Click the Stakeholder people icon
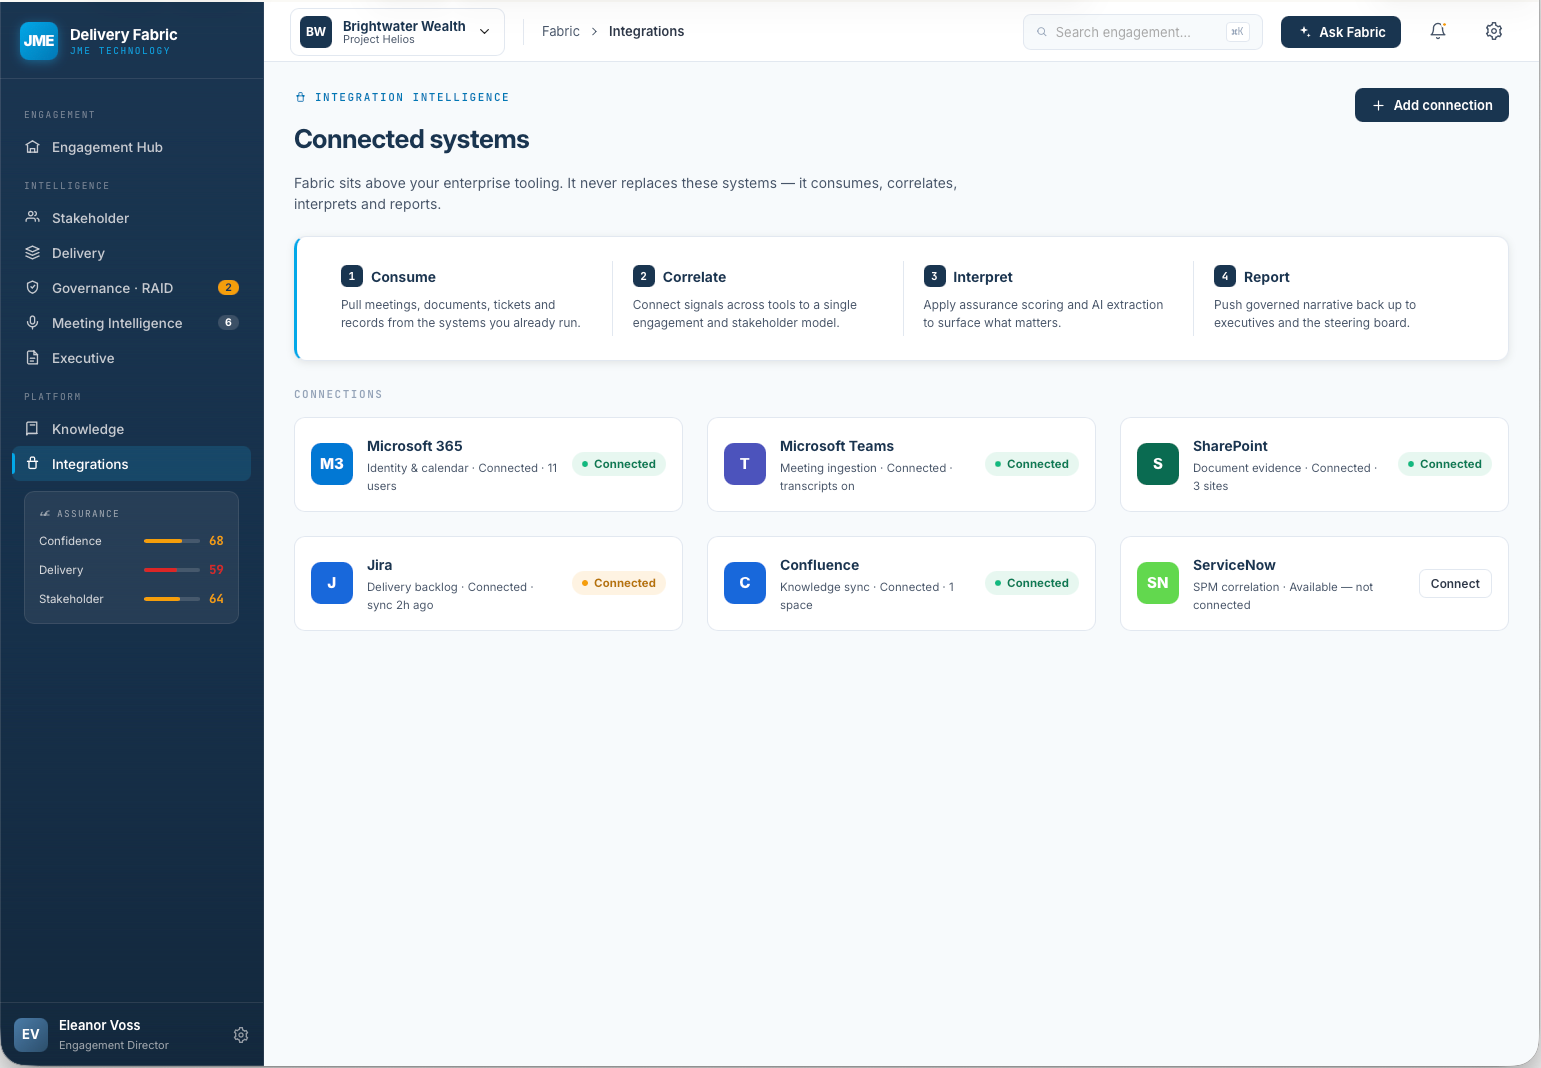Screen dimensions: 1541x1068 pos(33,217)
